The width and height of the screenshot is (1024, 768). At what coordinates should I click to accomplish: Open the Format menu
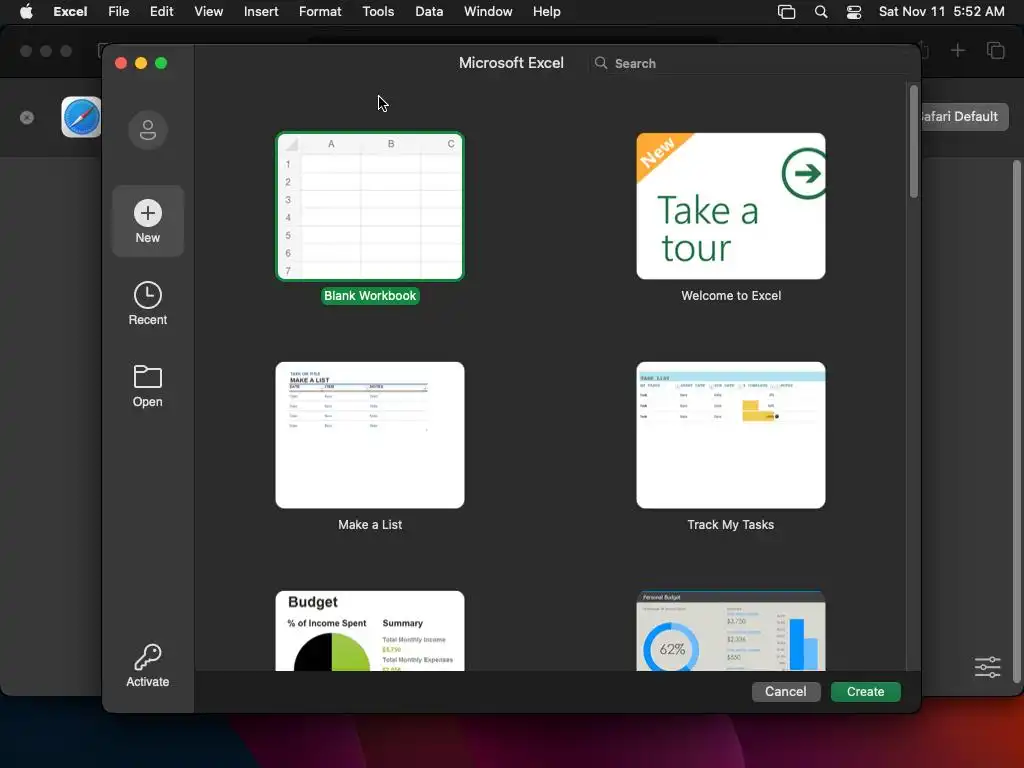click(x=320, y=12)
